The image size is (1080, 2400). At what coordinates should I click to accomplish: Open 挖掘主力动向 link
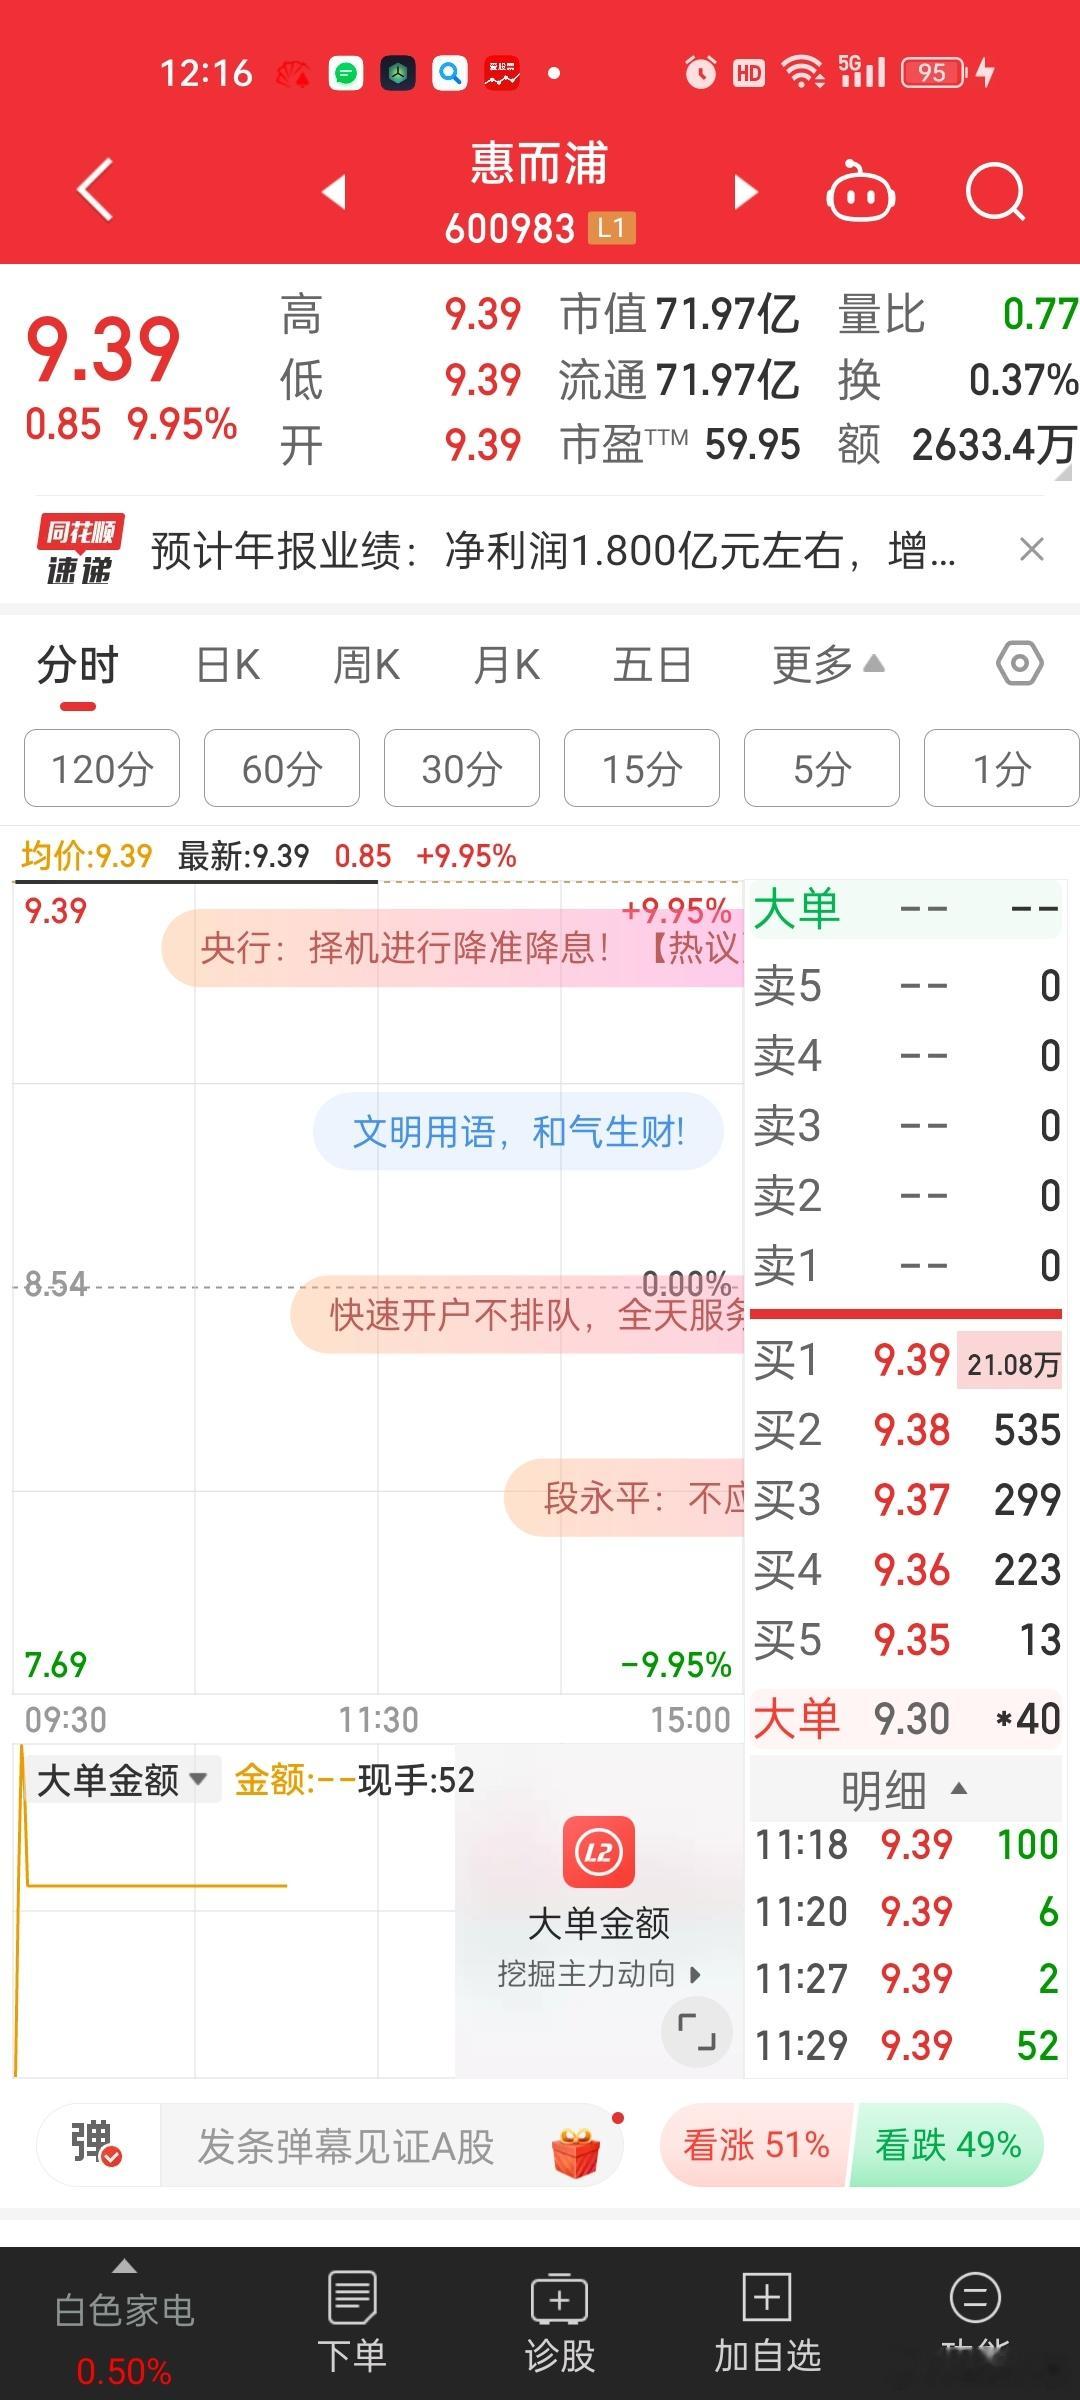(599, 1974)
